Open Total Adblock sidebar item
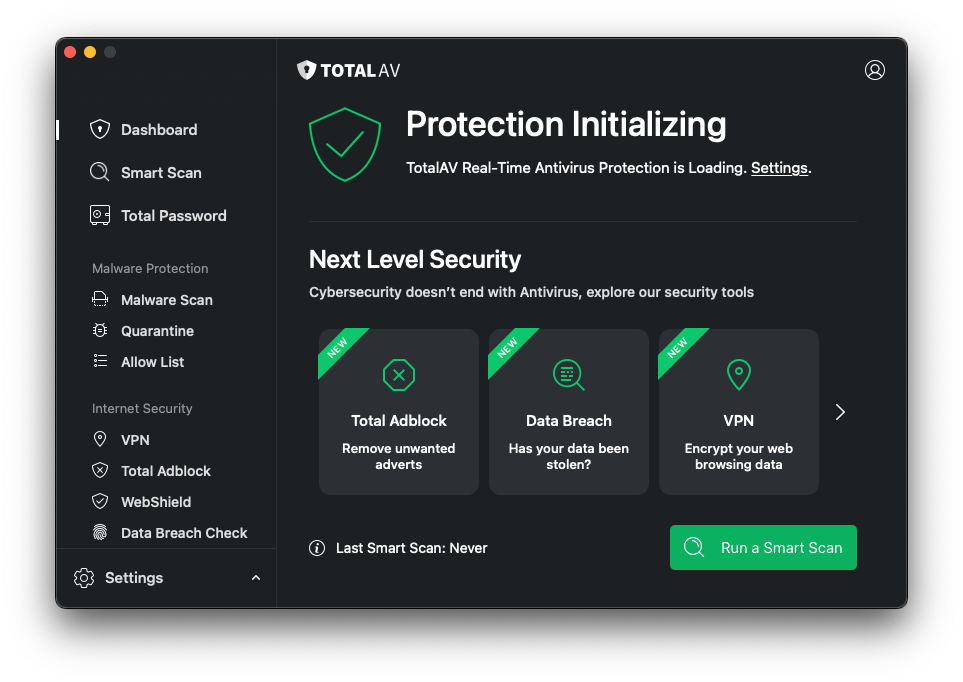Viewport: 963px width, 682px height. 165,471
